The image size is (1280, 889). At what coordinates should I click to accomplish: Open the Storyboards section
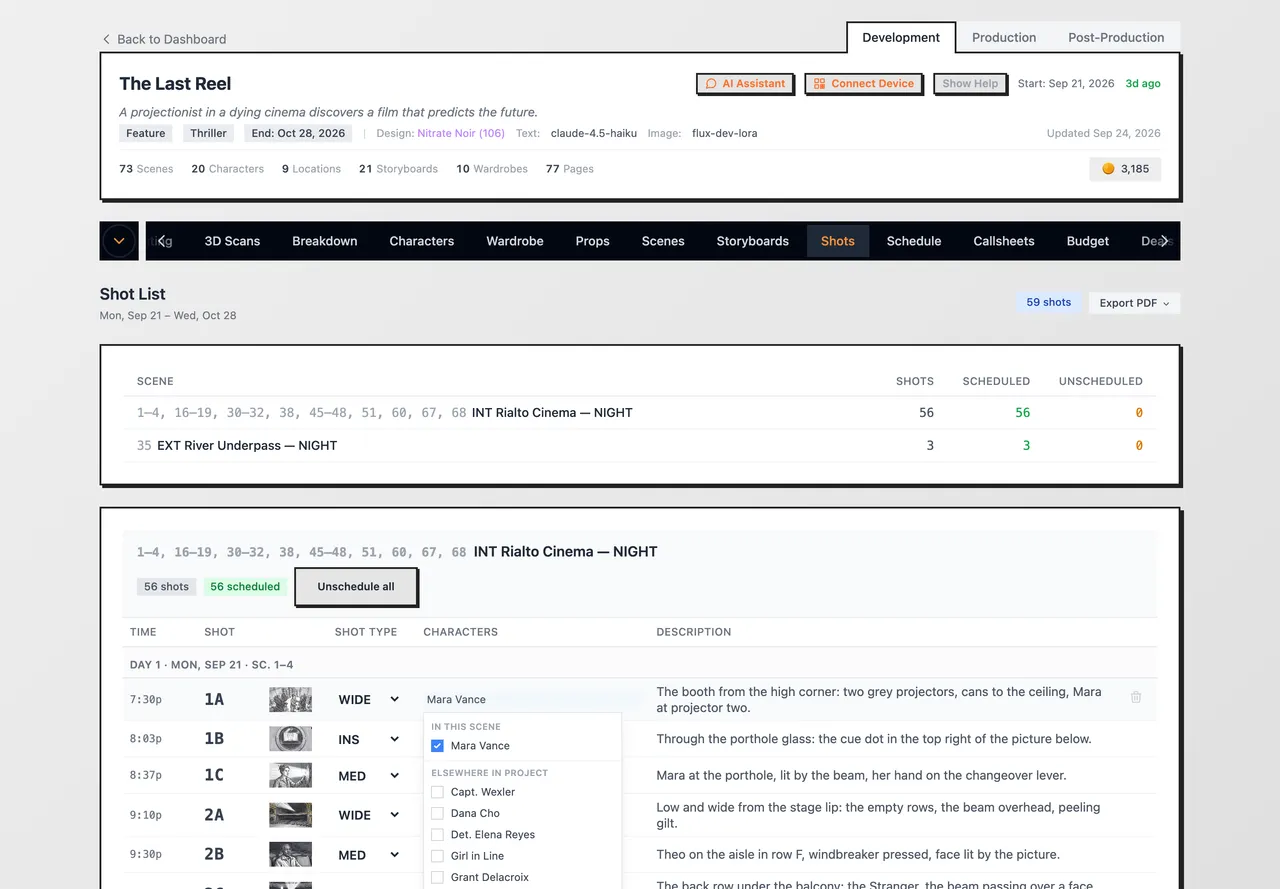click(x=753, y=241)
